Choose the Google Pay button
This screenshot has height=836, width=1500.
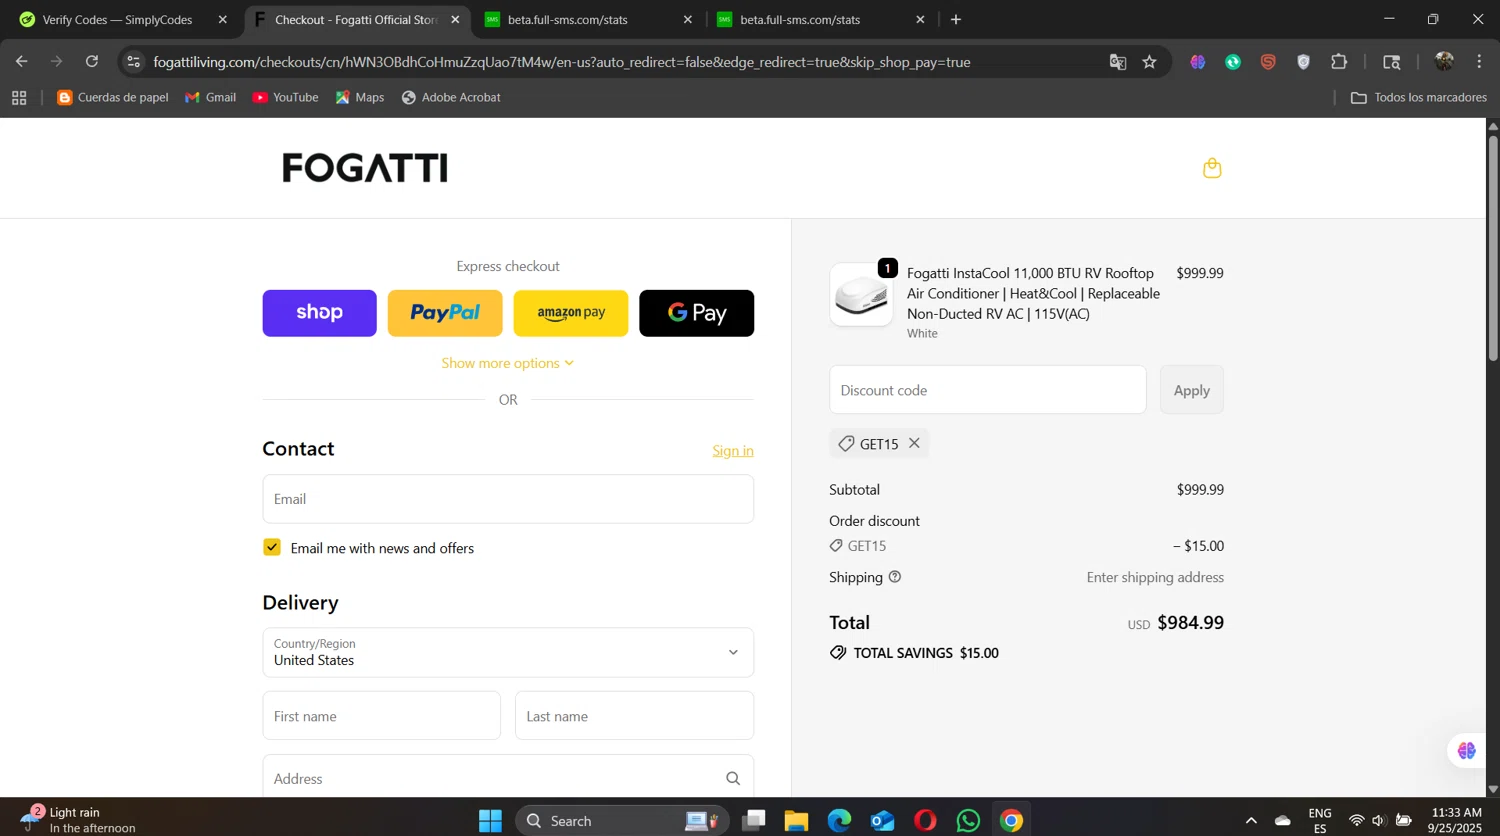click(x=697, y=313)
